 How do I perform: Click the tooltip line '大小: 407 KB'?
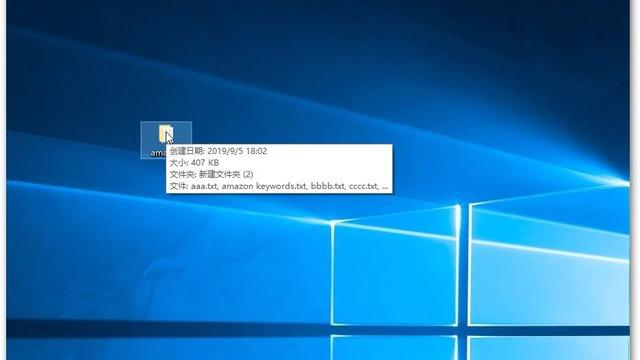[194, 163]
